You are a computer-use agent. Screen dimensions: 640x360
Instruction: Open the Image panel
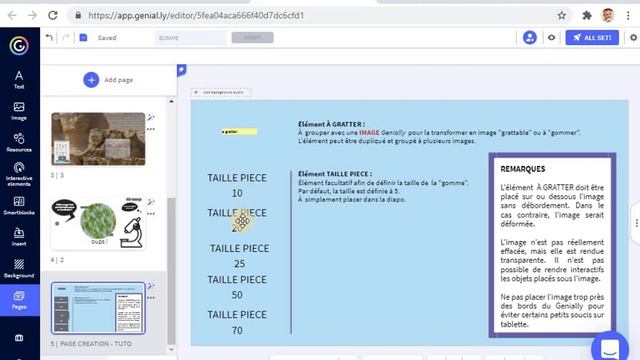(x=19, y=111)
